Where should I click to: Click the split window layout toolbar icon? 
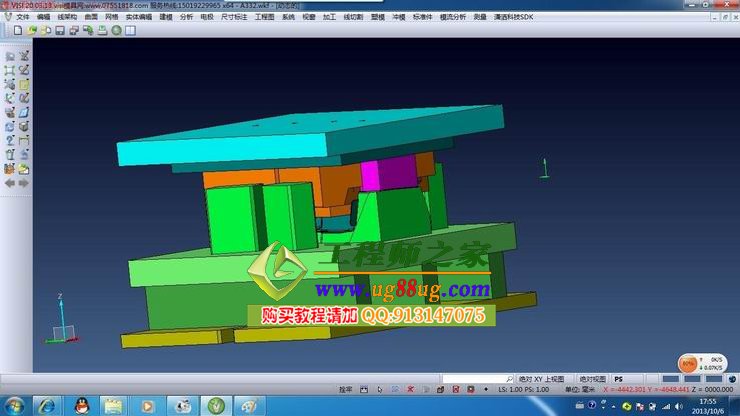point(130,30)
